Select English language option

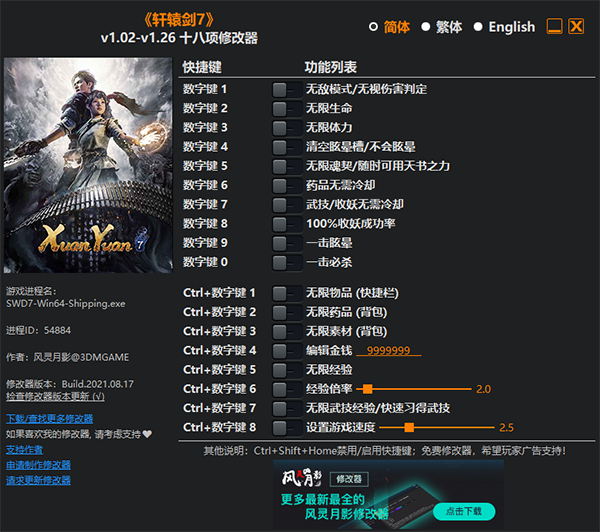click(x=478, y=27)
